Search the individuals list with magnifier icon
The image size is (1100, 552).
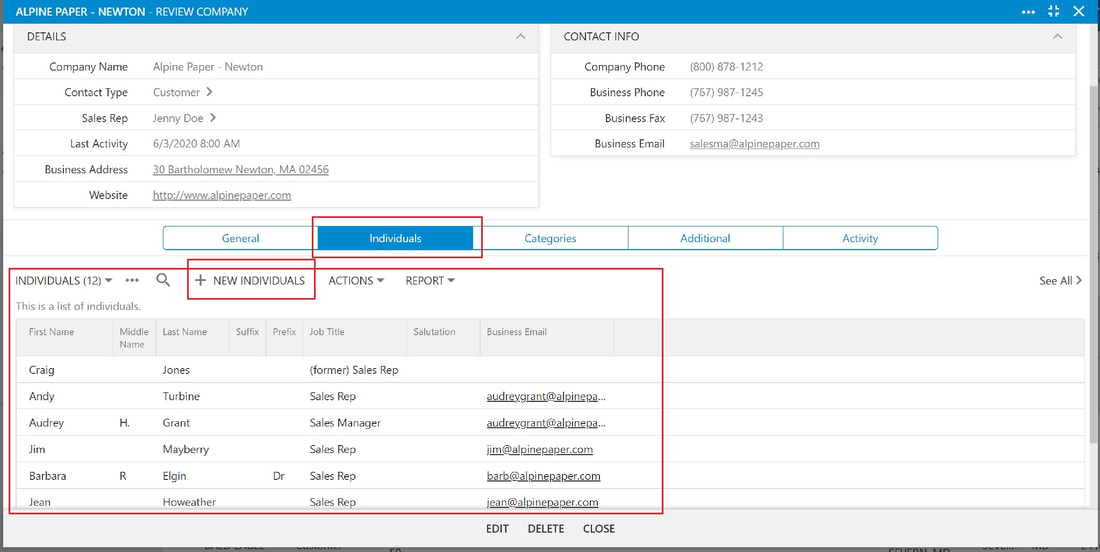163,280
